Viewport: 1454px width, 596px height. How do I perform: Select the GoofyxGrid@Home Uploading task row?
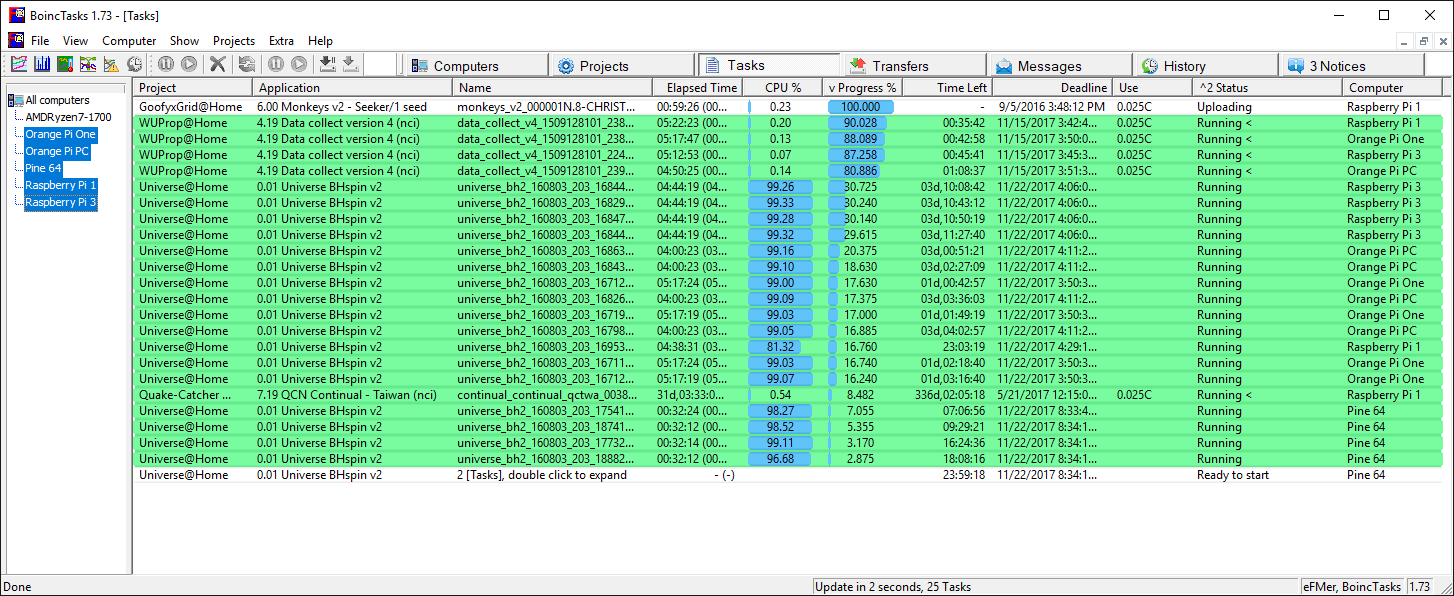tap(789, 107)
